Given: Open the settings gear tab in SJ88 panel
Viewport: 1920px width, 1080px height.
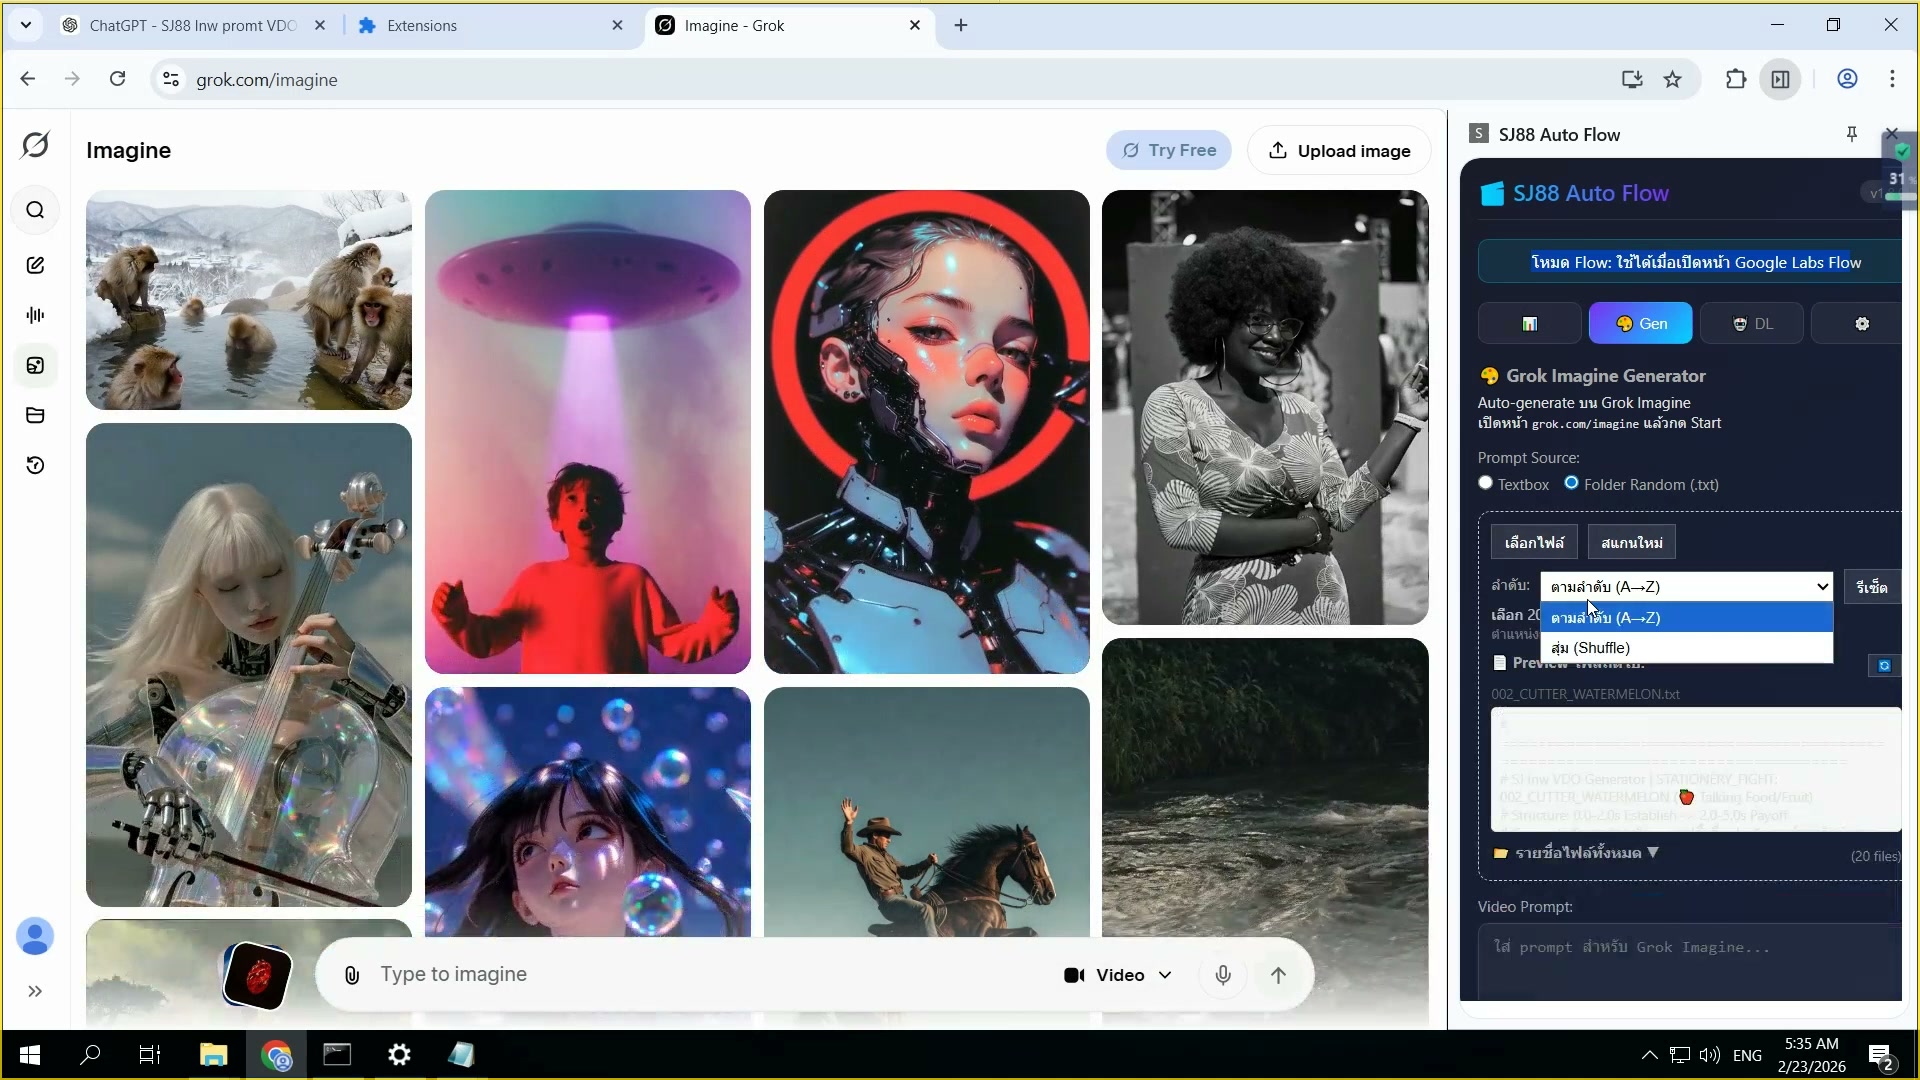Looking at the screenshot, I should [x=1861, y=324].
